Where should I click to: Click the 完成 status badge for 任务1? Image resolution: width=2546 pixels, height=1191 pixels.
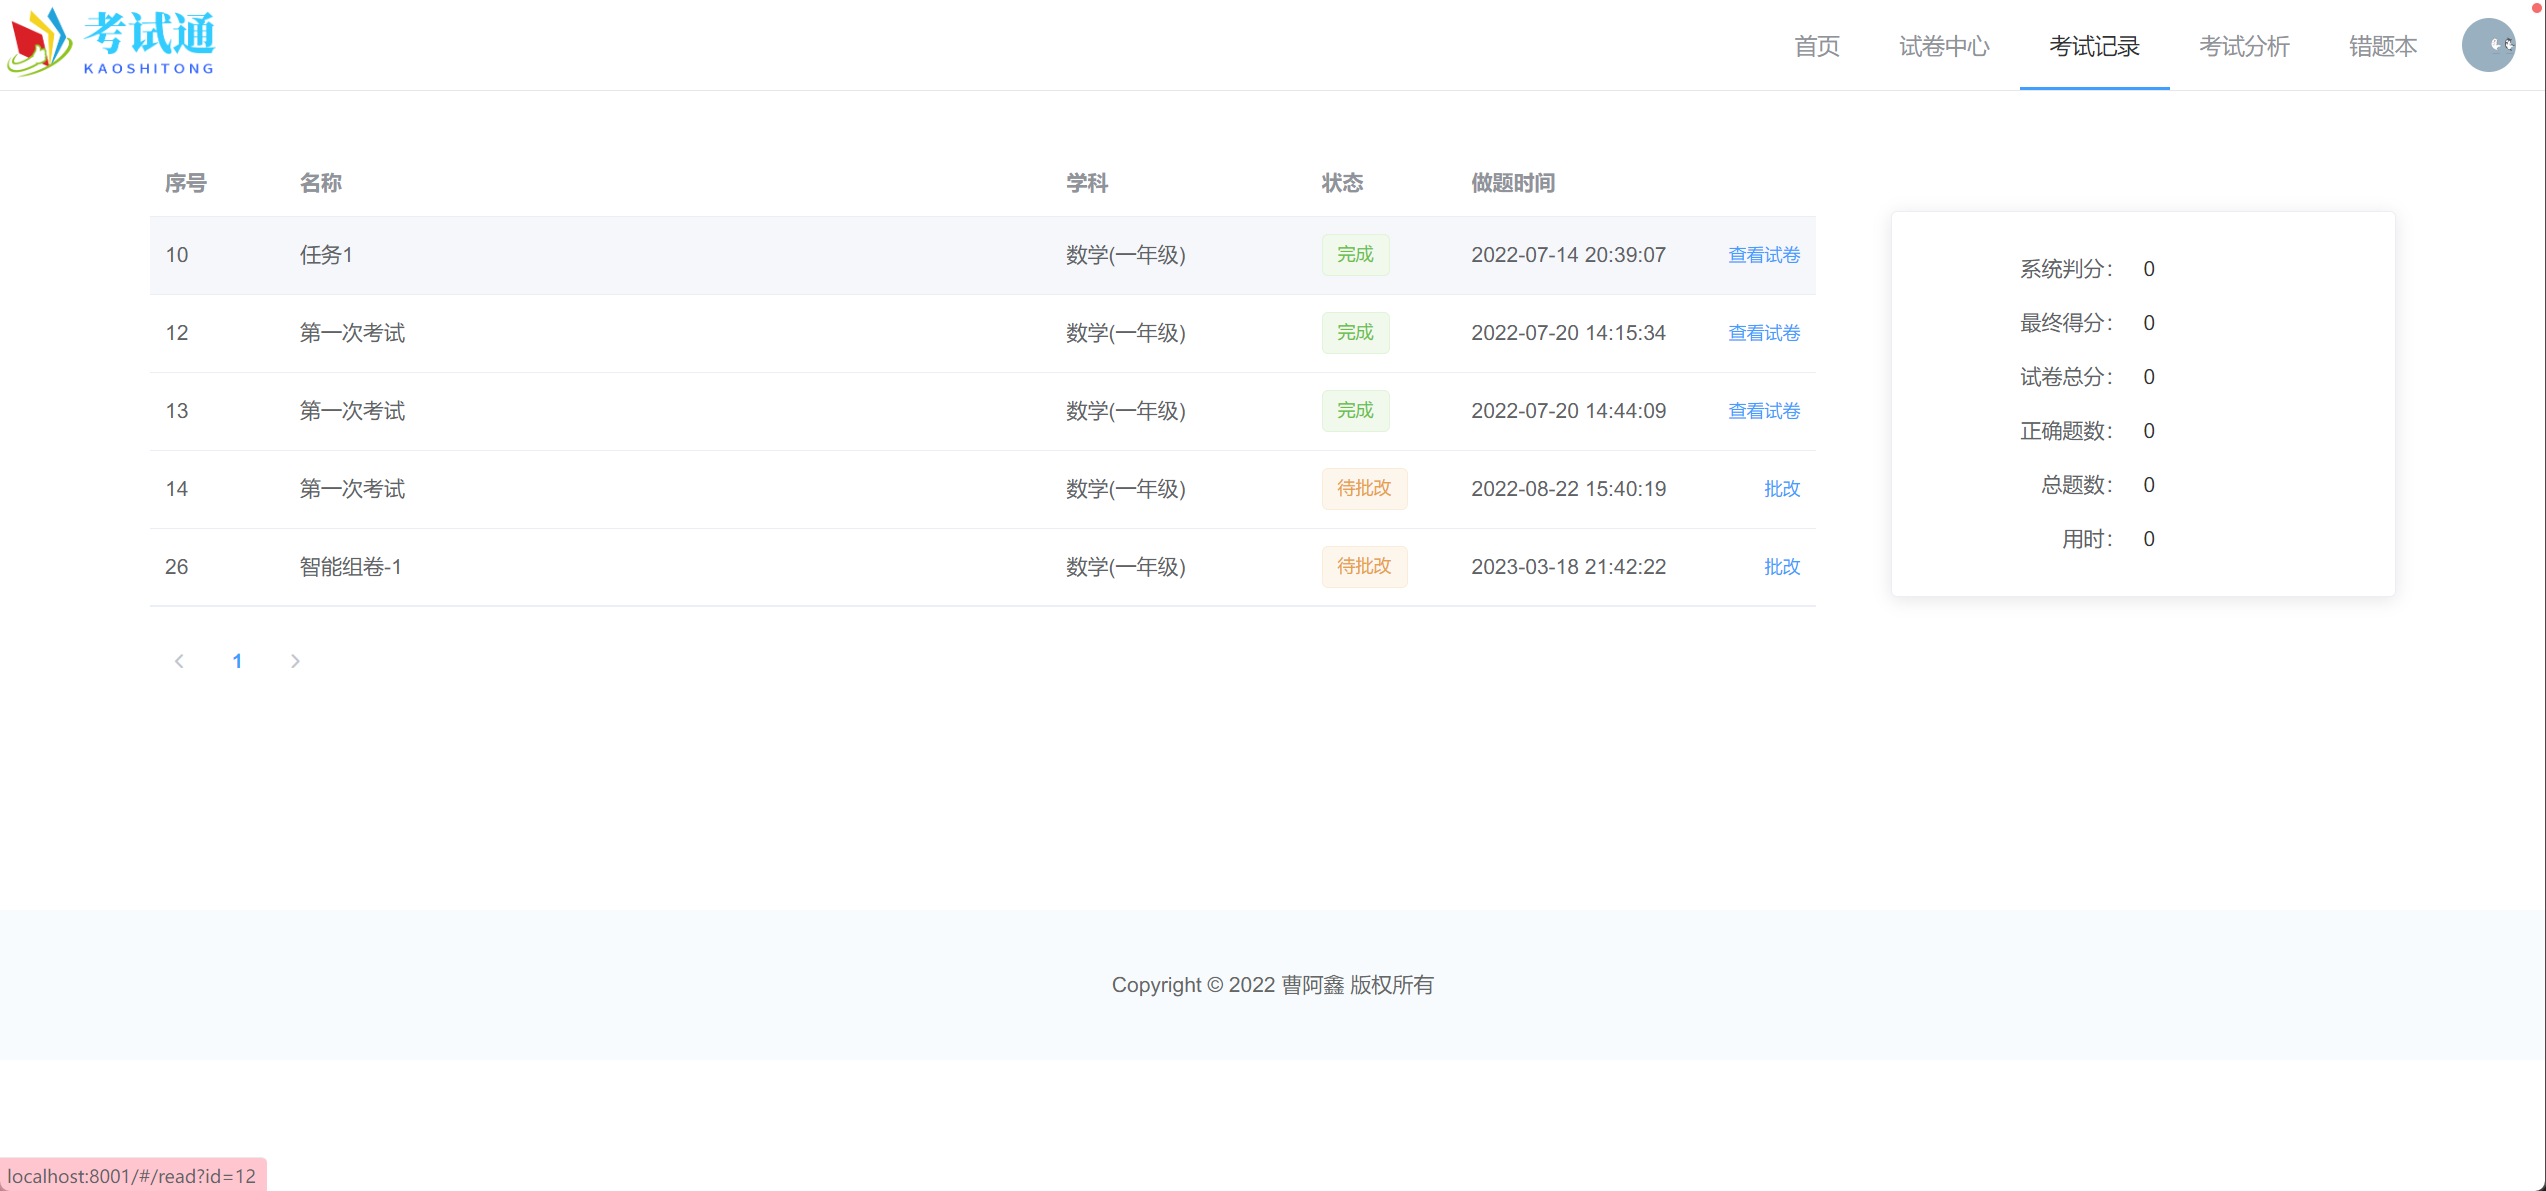click(1355, 255)
